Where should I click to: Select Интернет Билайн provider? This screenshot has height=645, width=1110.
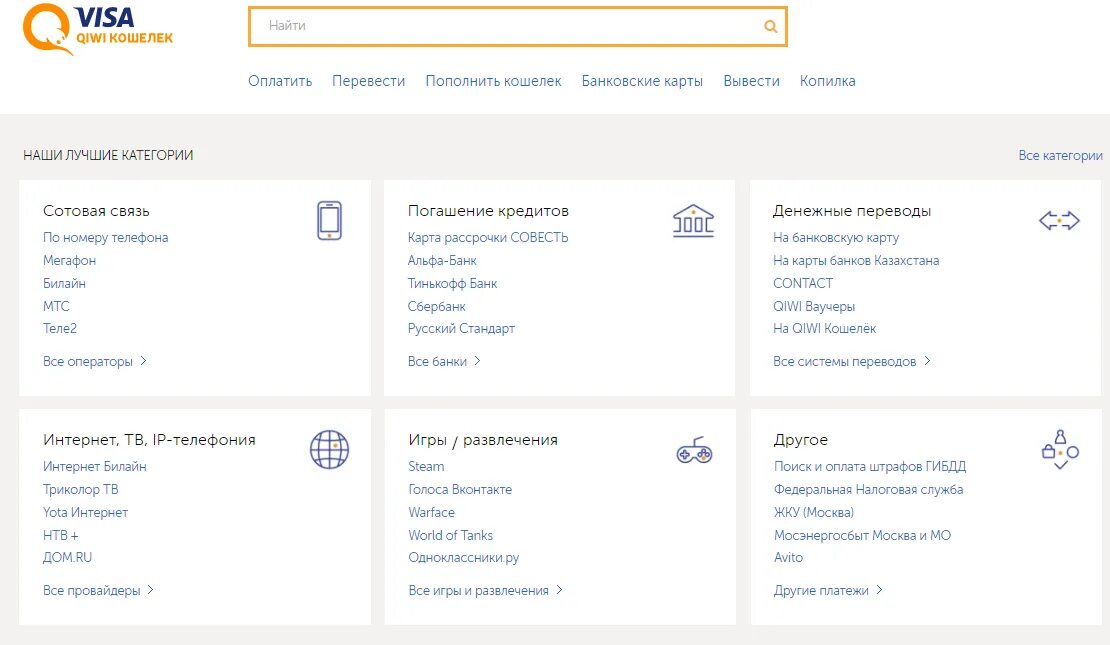[x=95, y=467]
